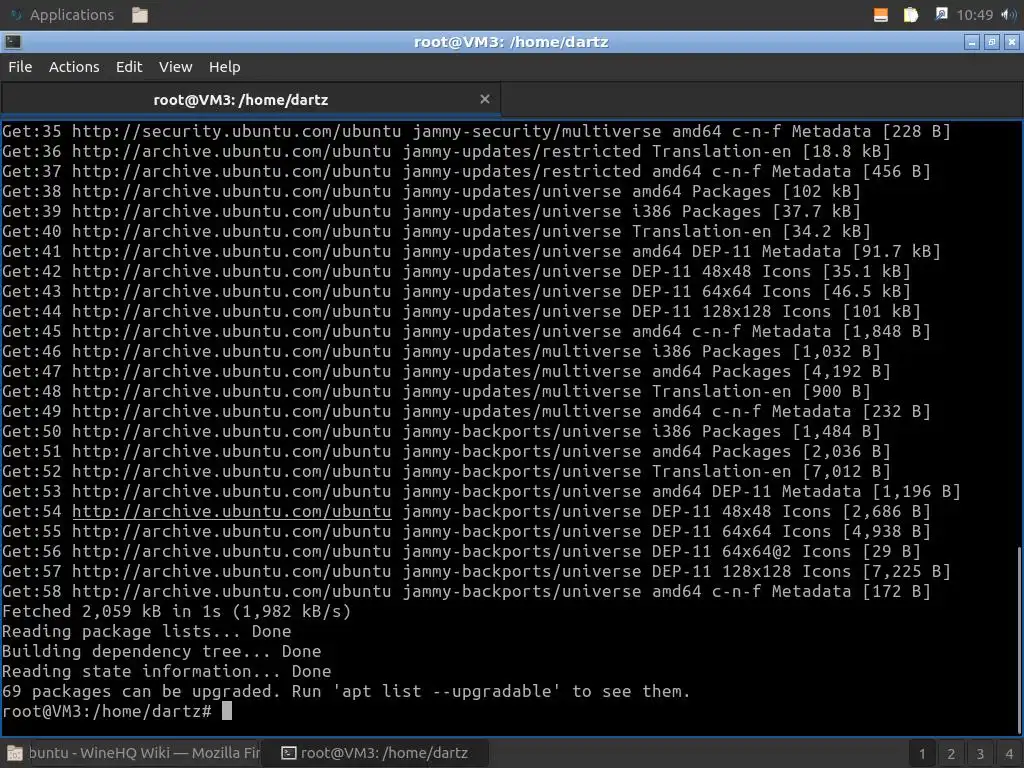Click the 'Get:44' 128x128 Icons line
This screenshot has width=1024, height=768.
pos(461,312)
